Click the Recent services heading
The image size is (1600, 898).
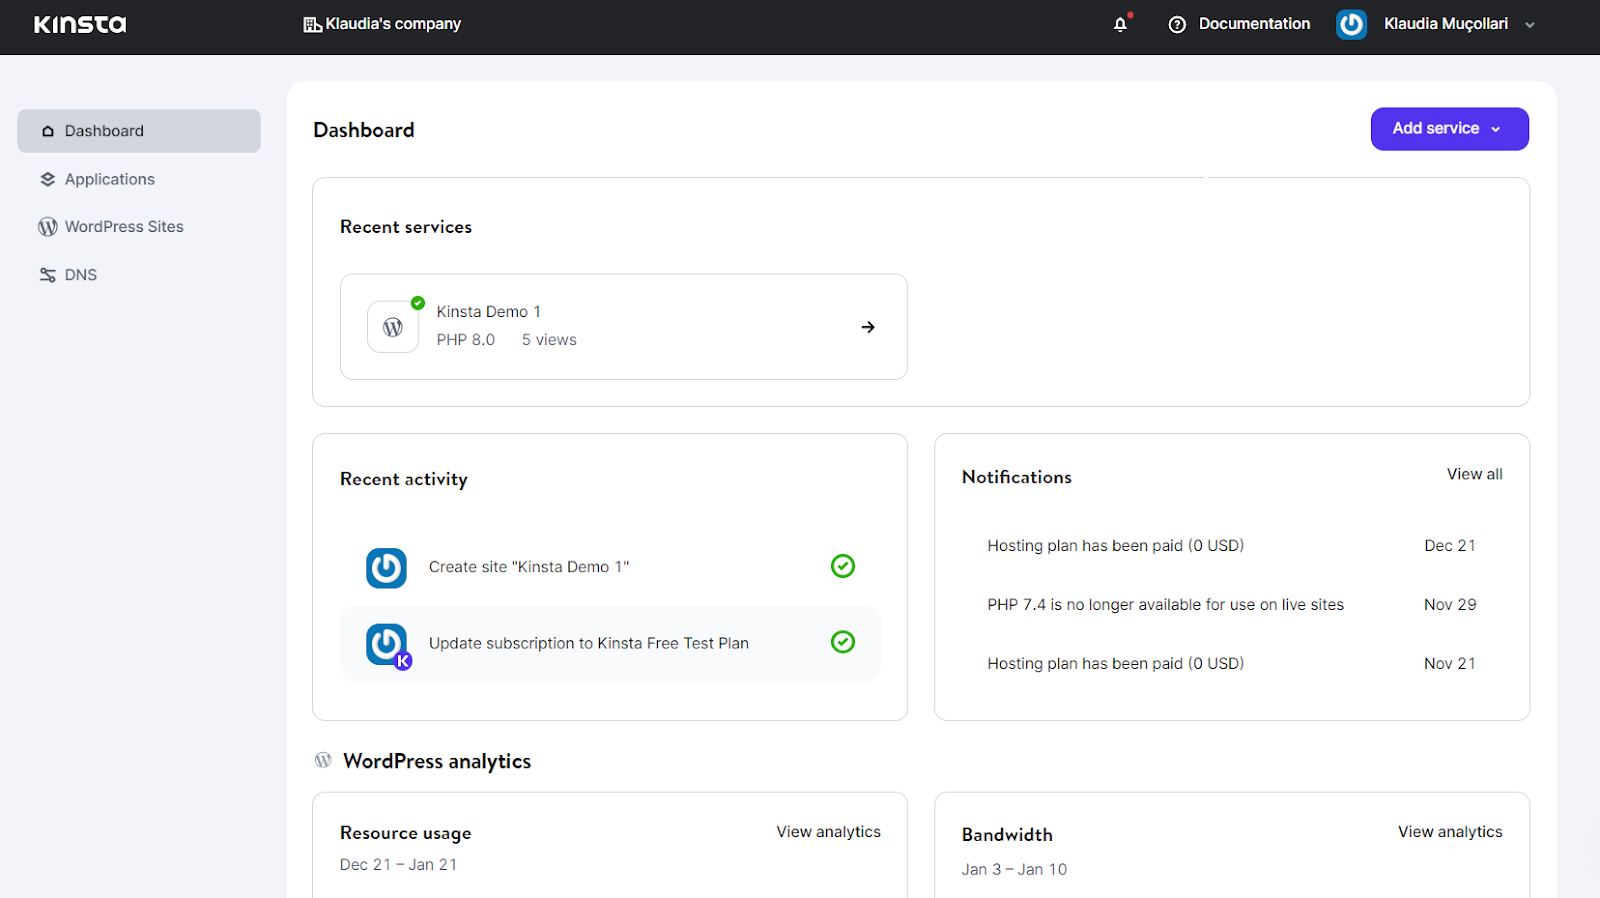coord(406,227)
